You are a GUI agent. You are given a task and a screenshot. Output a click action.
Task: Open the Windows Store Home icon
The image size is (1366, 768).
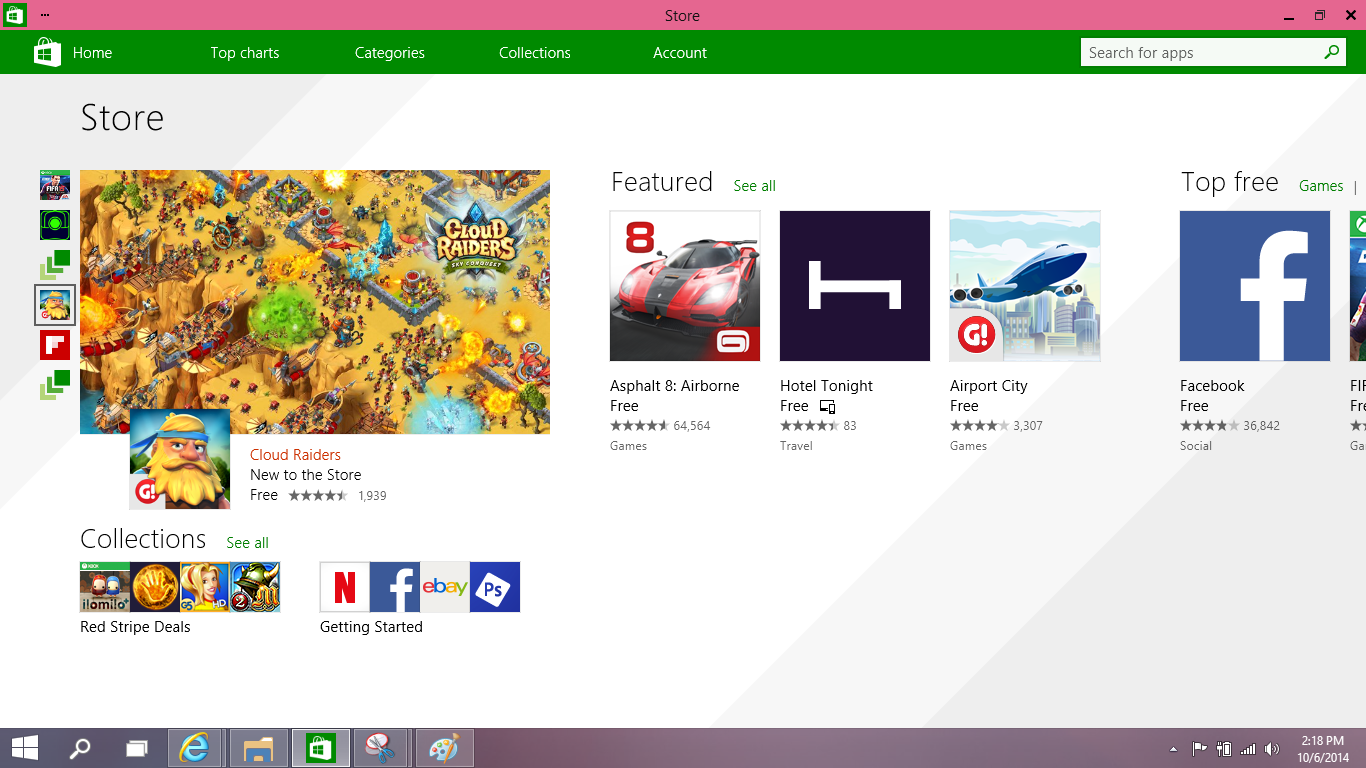(46, 52)
